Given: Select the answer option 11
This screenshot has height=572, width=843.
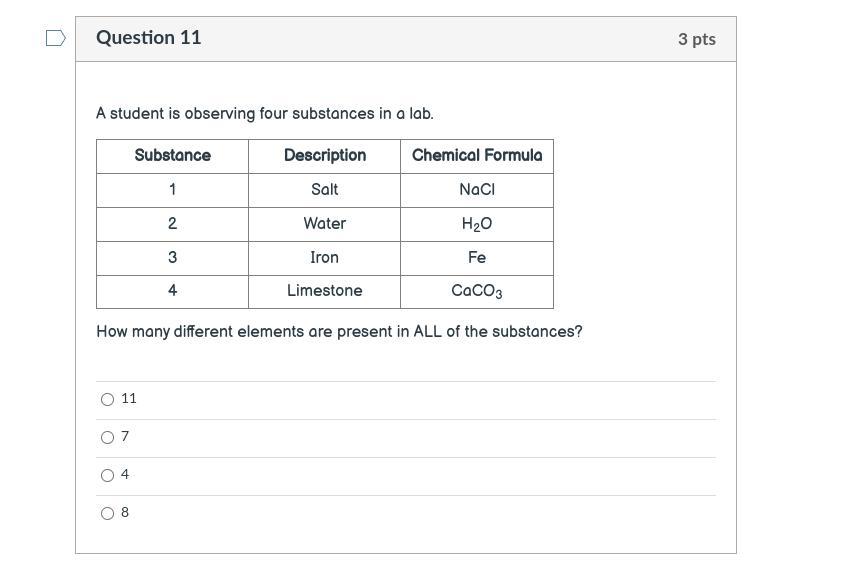Looking at the screenshot, I should click(x=107, y=400).
